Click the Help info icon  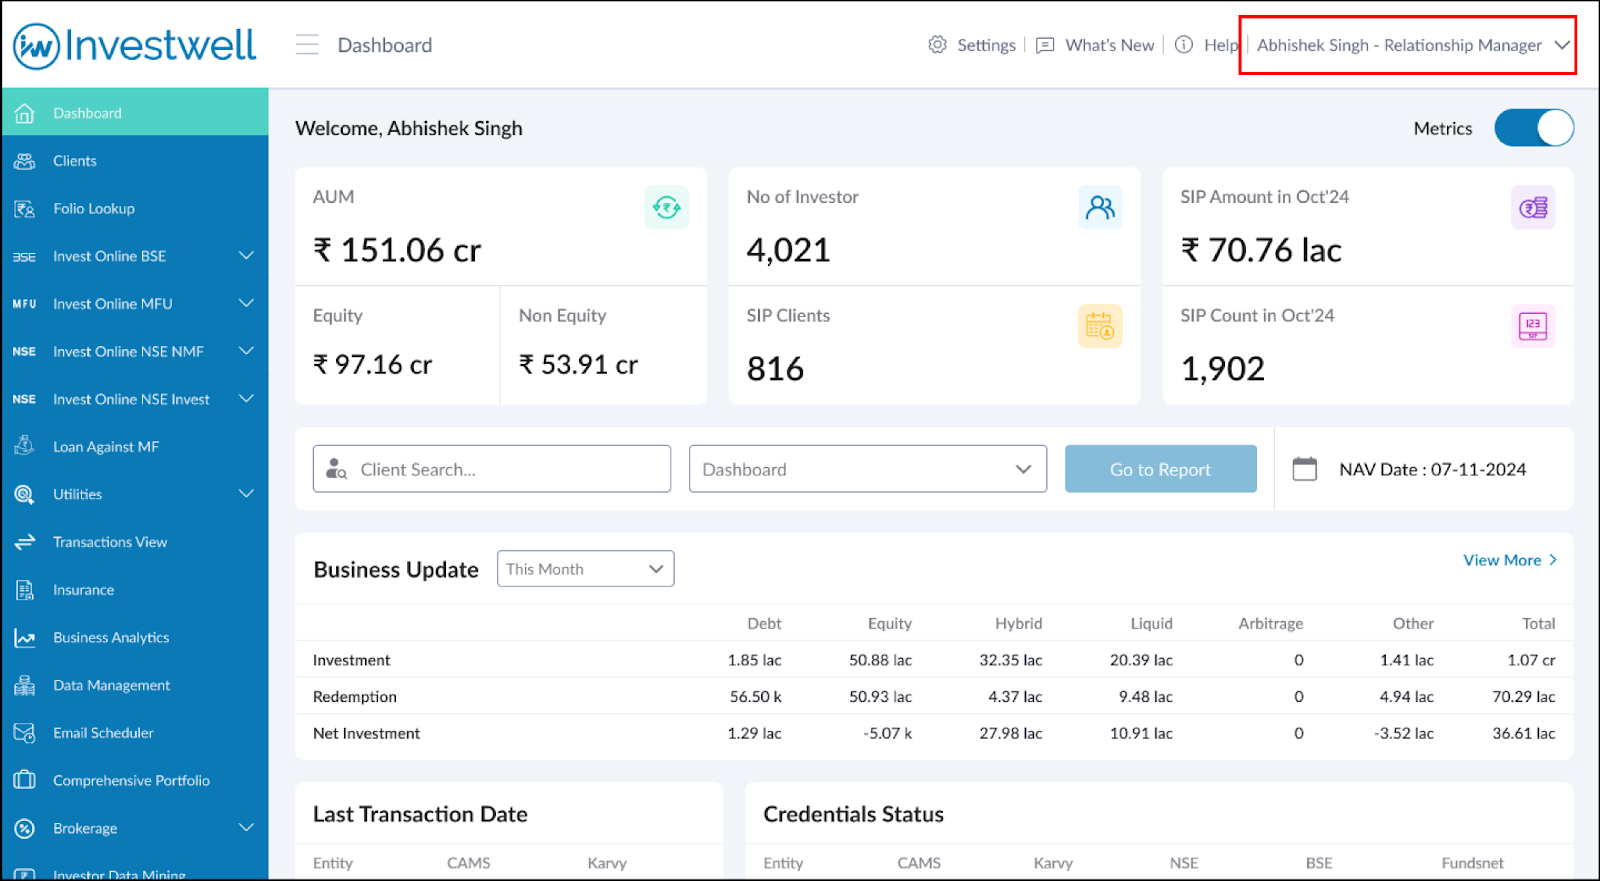pos(1184,45)
